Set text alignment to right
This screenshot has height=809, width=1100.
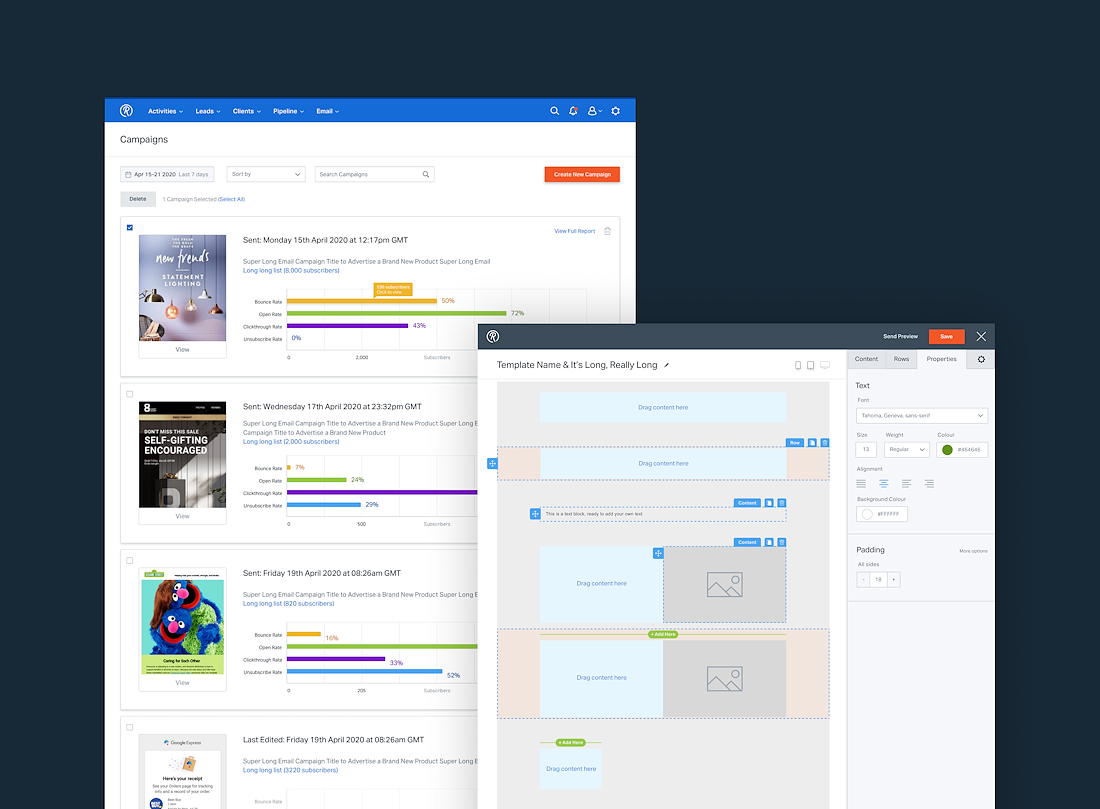[x=929, y=483]
